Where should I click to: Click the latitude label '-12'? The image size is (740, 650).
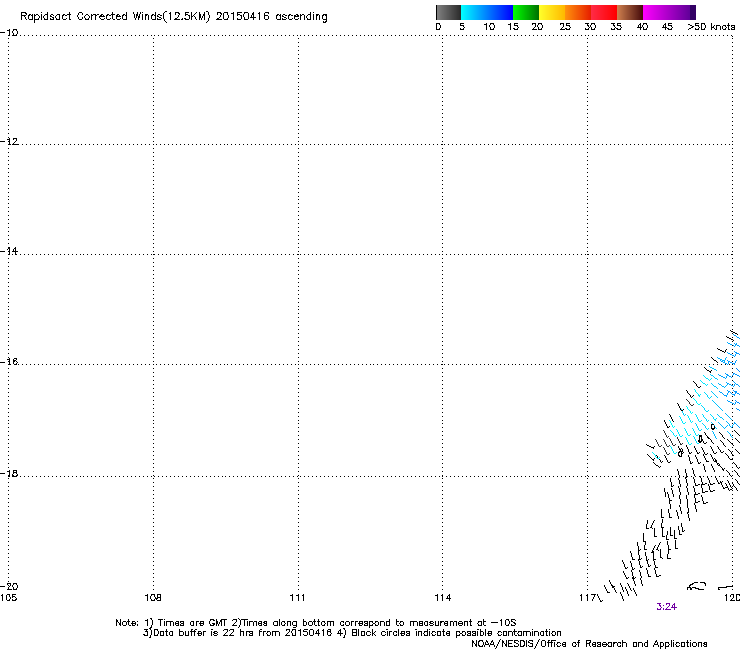pos(9,142)
